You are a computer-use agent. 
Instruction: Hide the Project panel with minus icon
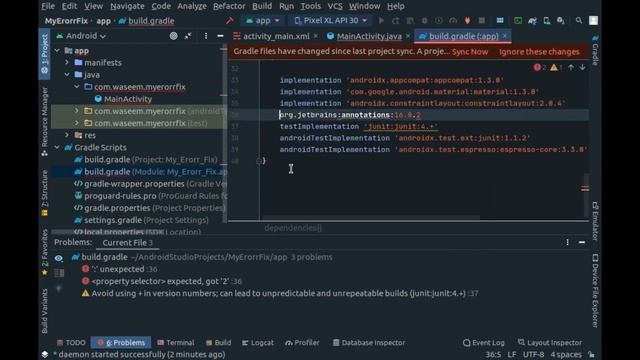pos(220,36)
